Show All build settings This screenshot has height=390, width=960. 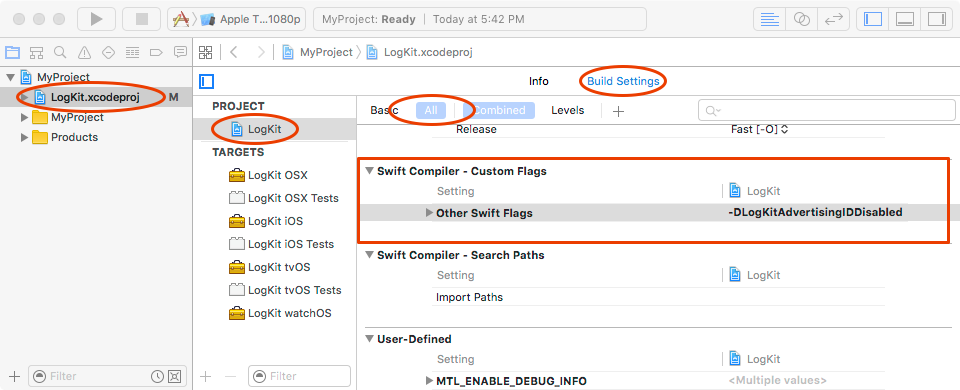(x=431, y=111)
